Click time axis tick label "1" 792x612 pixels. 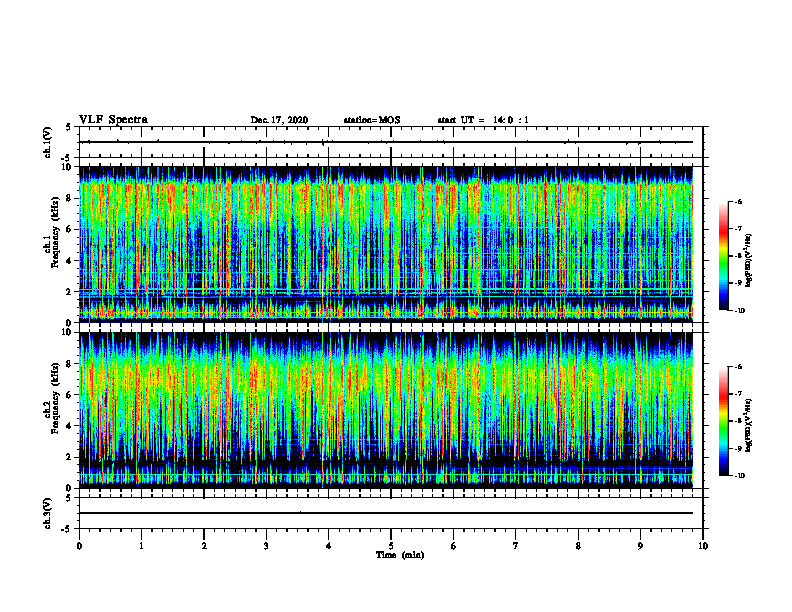click(x=141, y=546)
